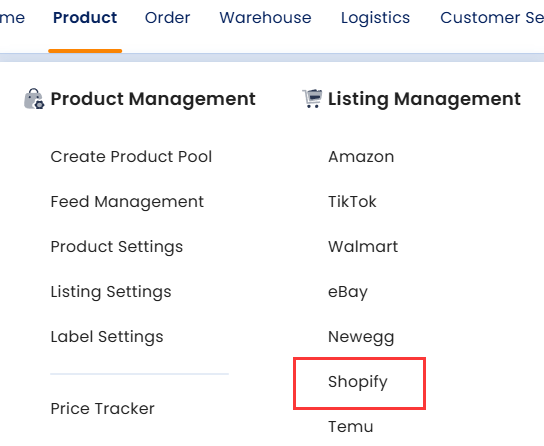Open TikTok listings
544x446 pixels.
pos(352,202)
